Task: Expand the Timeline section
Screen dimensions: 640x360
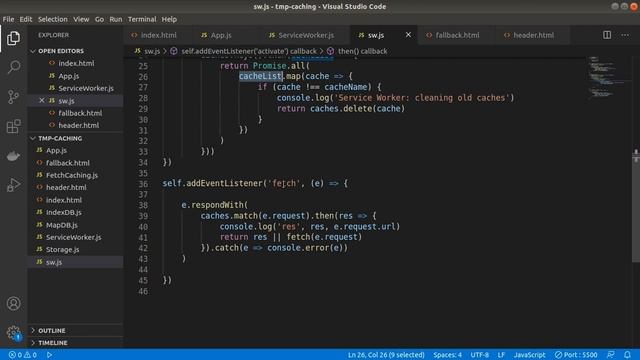Action: point(75,342)
